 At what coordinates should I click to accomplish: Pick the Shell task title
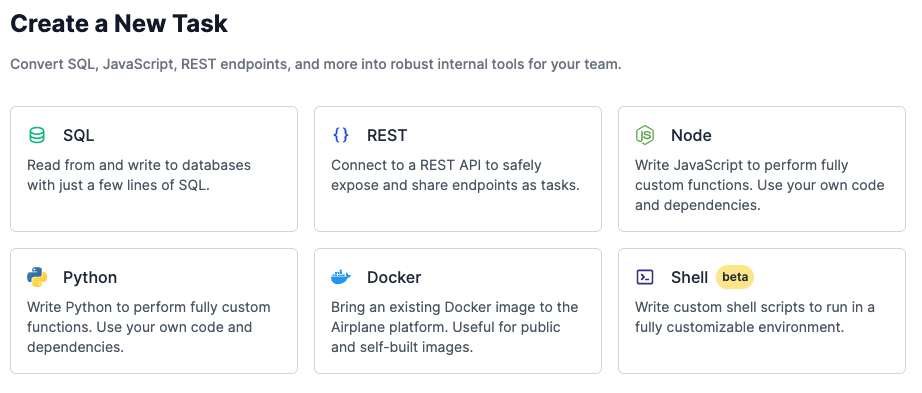click(x=689, y=277)
